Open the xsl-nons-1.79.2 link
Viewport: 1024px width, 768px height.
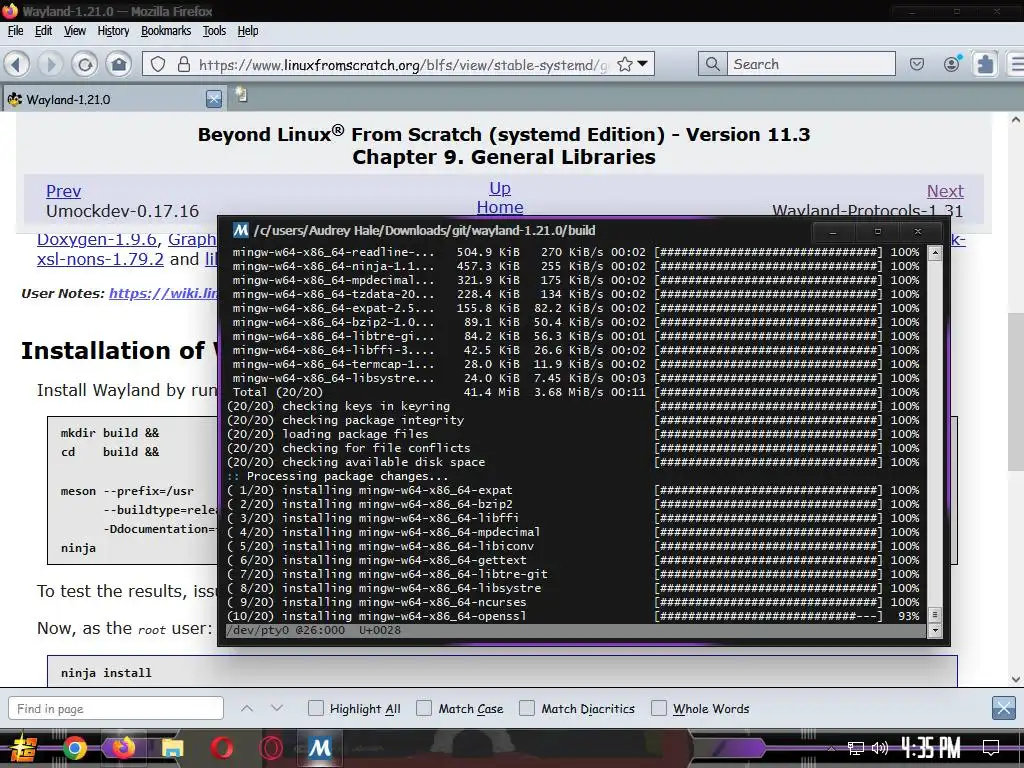100,259
